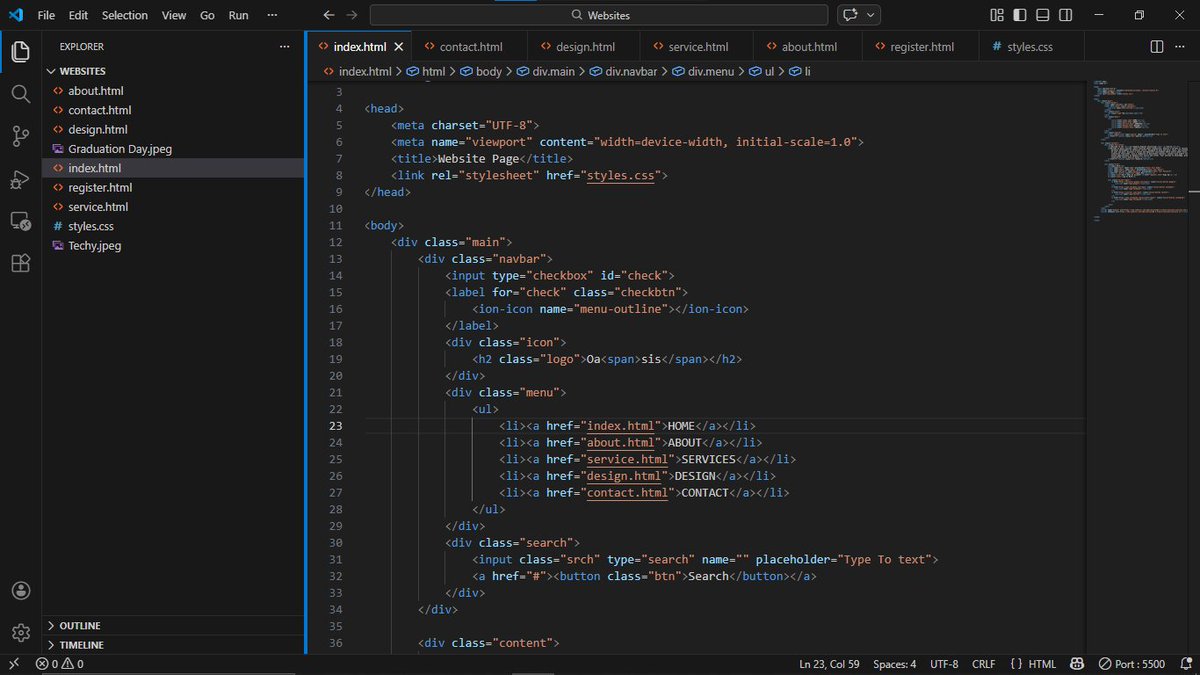This screenshot has width=1200, height=675.
Task: Click Live Server Port : 5500
Action: point(1131,664)
